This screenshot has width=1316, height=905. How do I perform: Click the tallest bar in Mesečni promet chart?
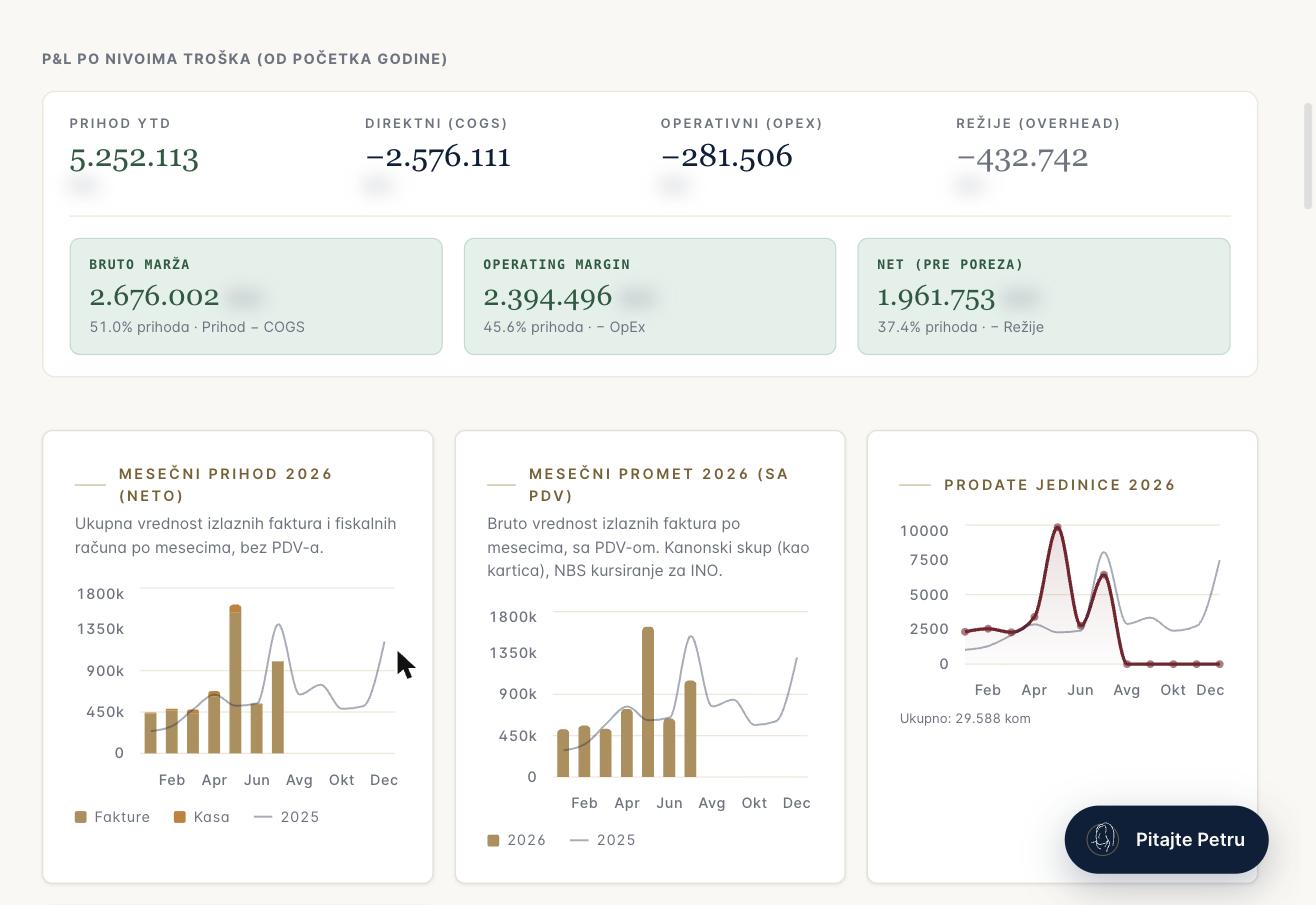(x=648, y=702)
